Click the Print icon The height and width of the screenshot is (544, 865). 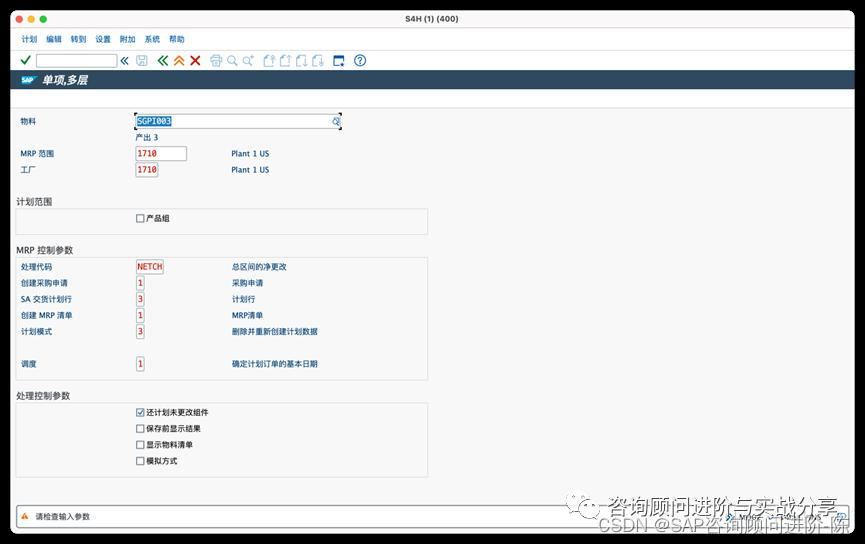(x=216, y=61)
